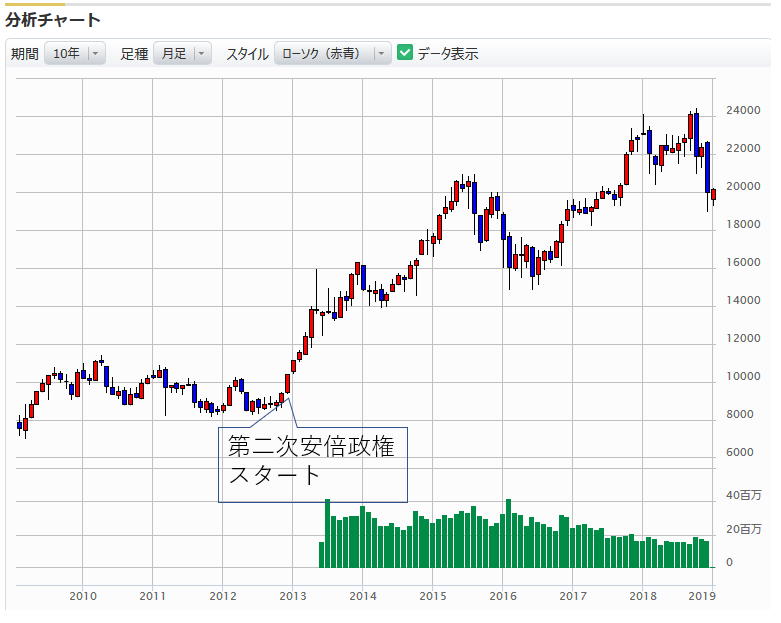Screen dimensions: 781x623
Task: Click the 24000 price axis label
Action: click(743, 111)
